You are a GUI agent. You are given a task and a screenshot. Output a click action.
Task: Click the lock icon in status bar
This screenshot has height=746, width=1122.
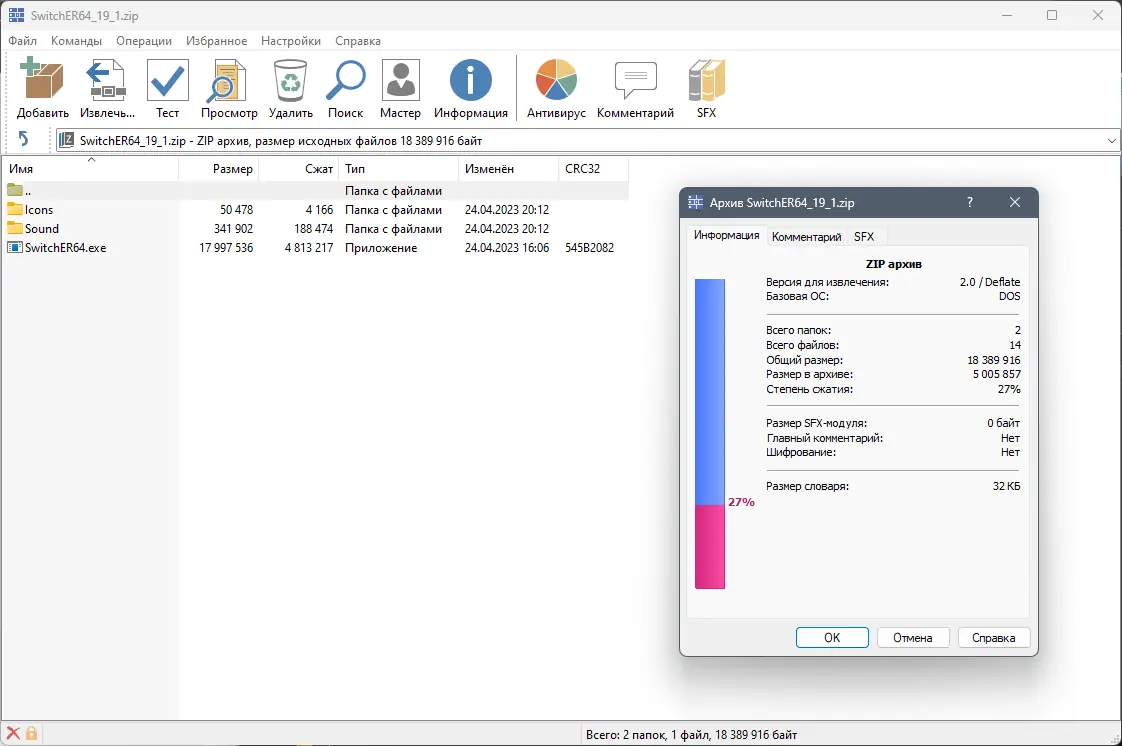click(31, 733)
